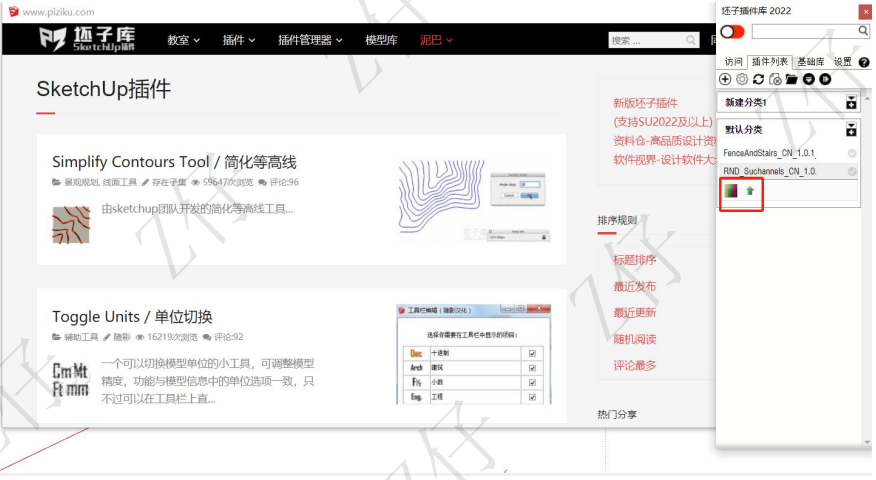
Task: Sort by 评论最多
Action: (x=635, y=365)
